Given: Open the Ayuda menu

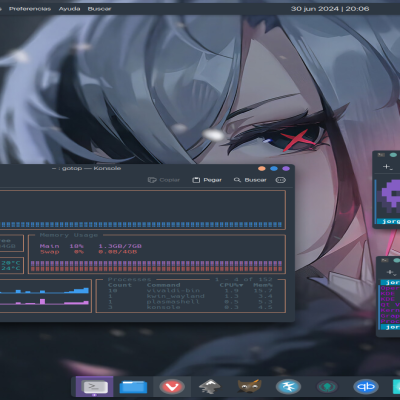Looking at the screenshot, I should pyautogui.click(x=69, y=9).
